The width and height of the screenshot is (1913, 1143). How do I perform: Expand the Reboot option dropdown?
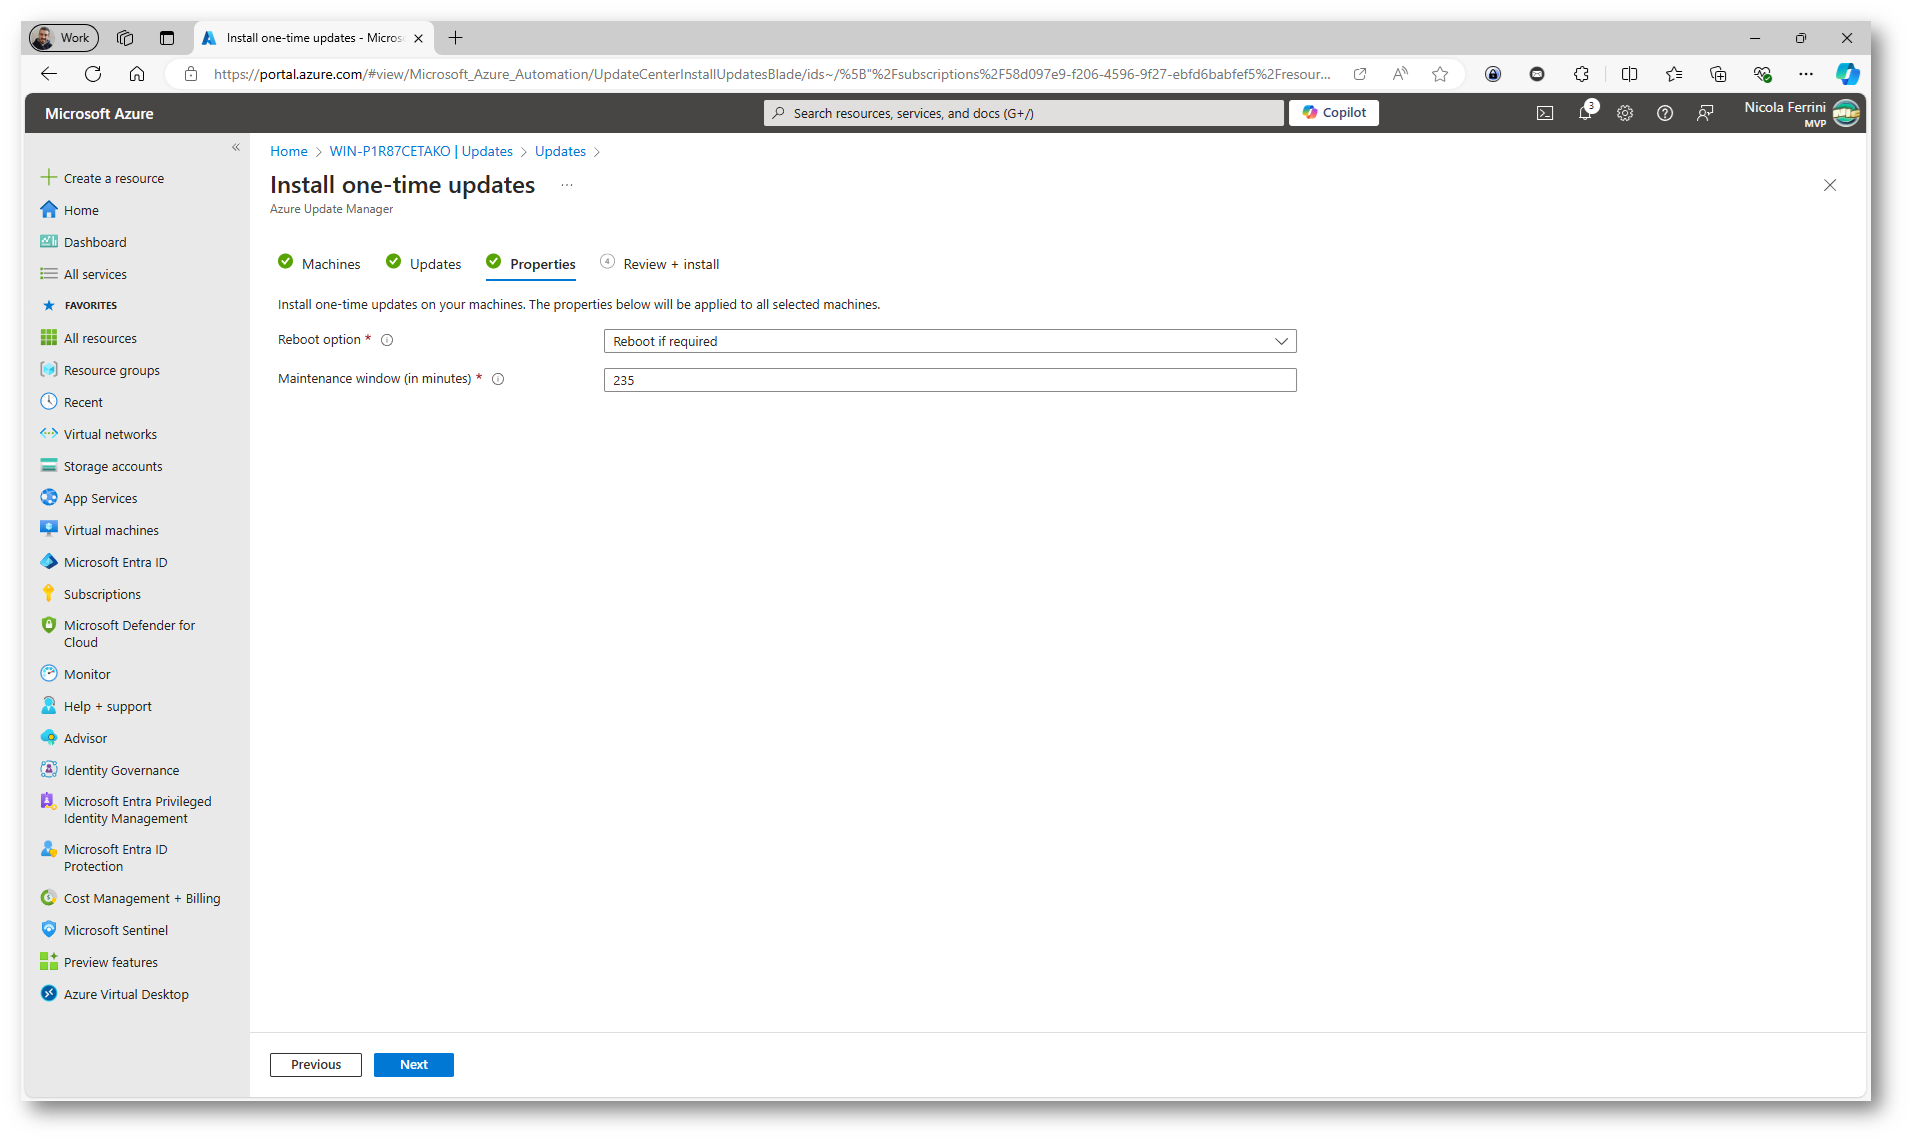point(950,341)
